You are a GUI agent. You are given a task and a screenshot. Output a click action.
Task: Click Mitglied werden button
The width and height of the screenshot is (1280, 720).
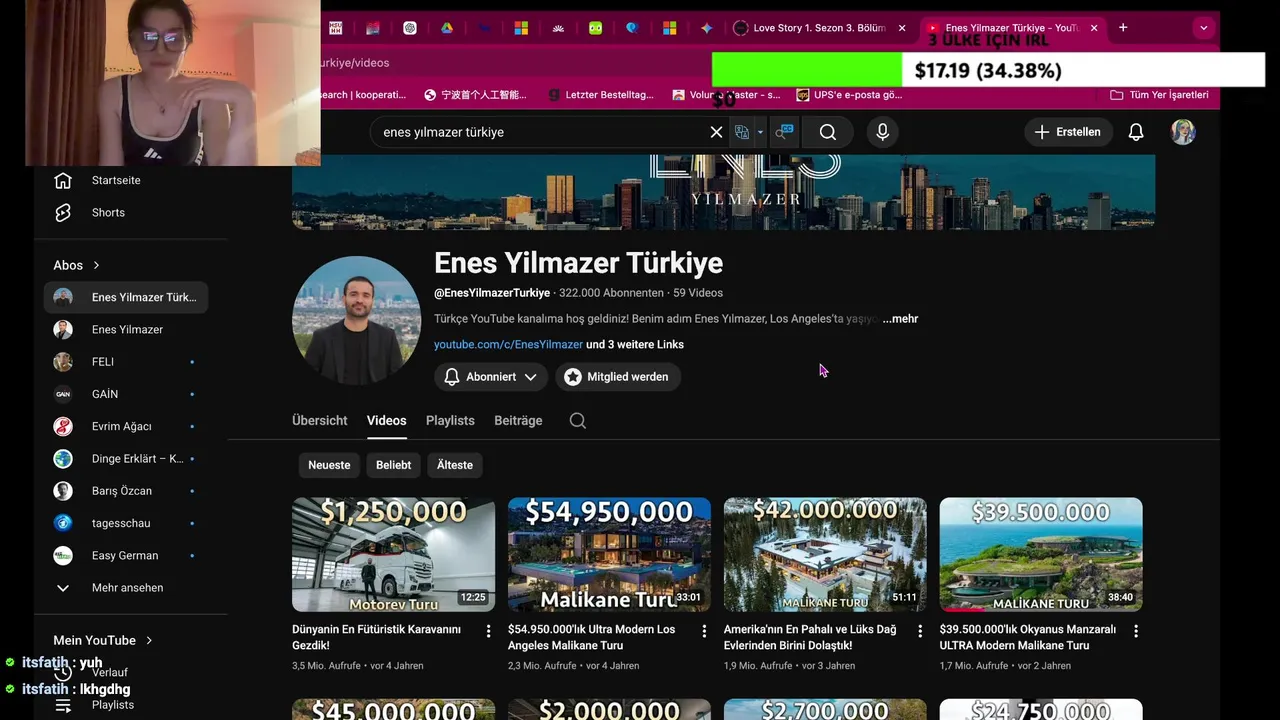[x=616, y=377]
